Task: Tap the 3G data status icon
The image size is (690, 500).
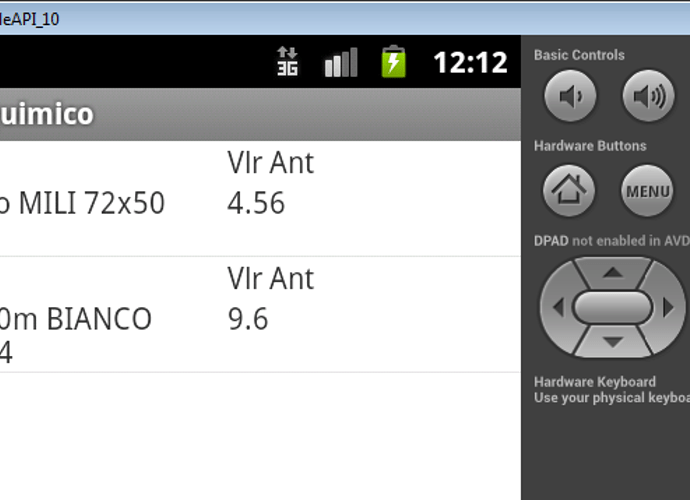Action: tap(287, 62)
